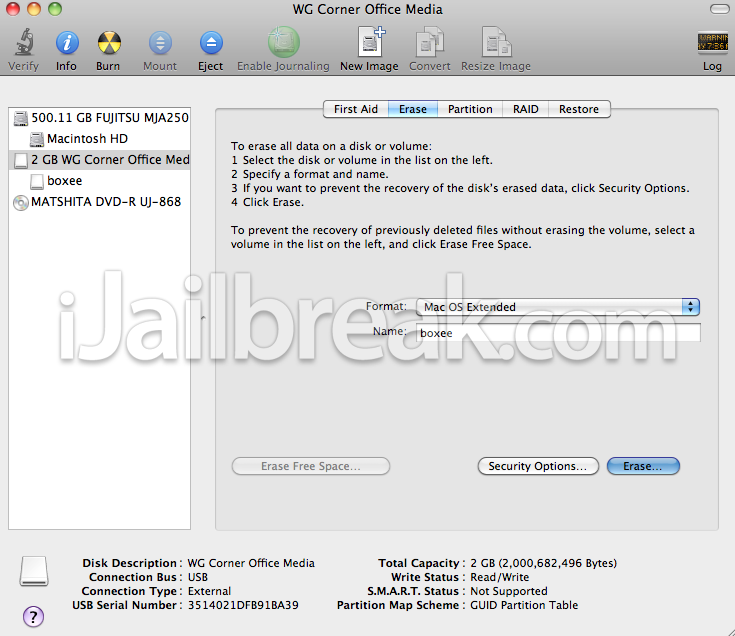The height and width of the screenshot is (636, 735).
Task: Select 2 GB WG Corner Office Media disk
Action: coord(99,160)
